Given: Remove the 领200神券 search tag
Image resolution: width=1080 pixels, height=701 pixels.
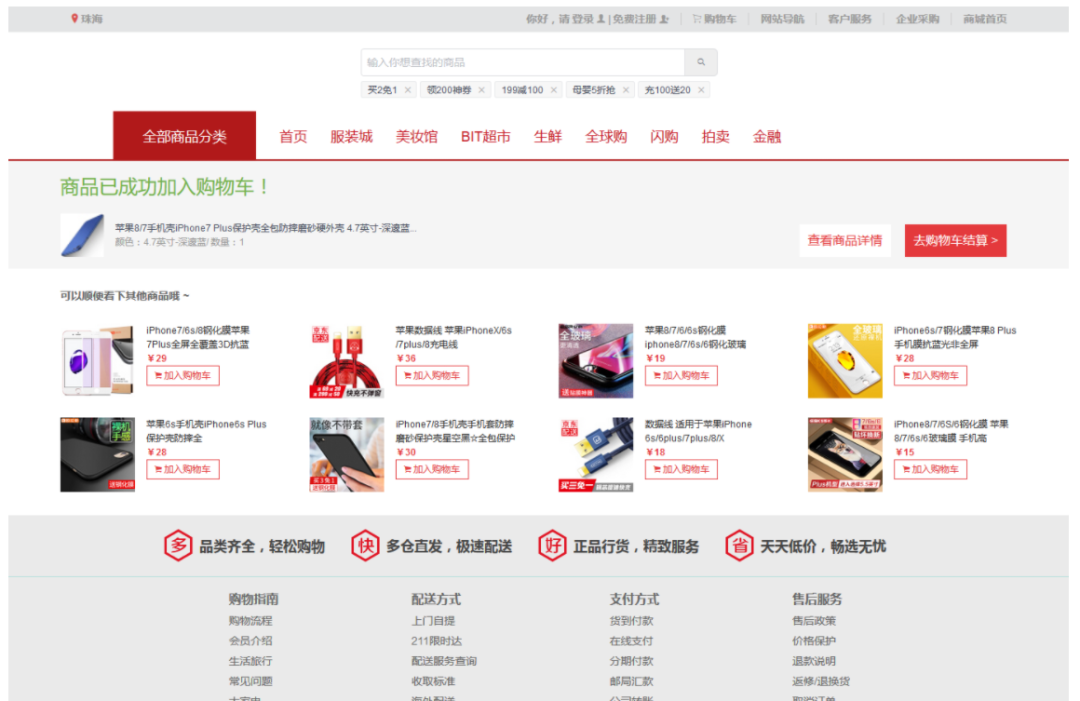Looking at the screenshot, I should pyautogui.click(x=481, y=90).
